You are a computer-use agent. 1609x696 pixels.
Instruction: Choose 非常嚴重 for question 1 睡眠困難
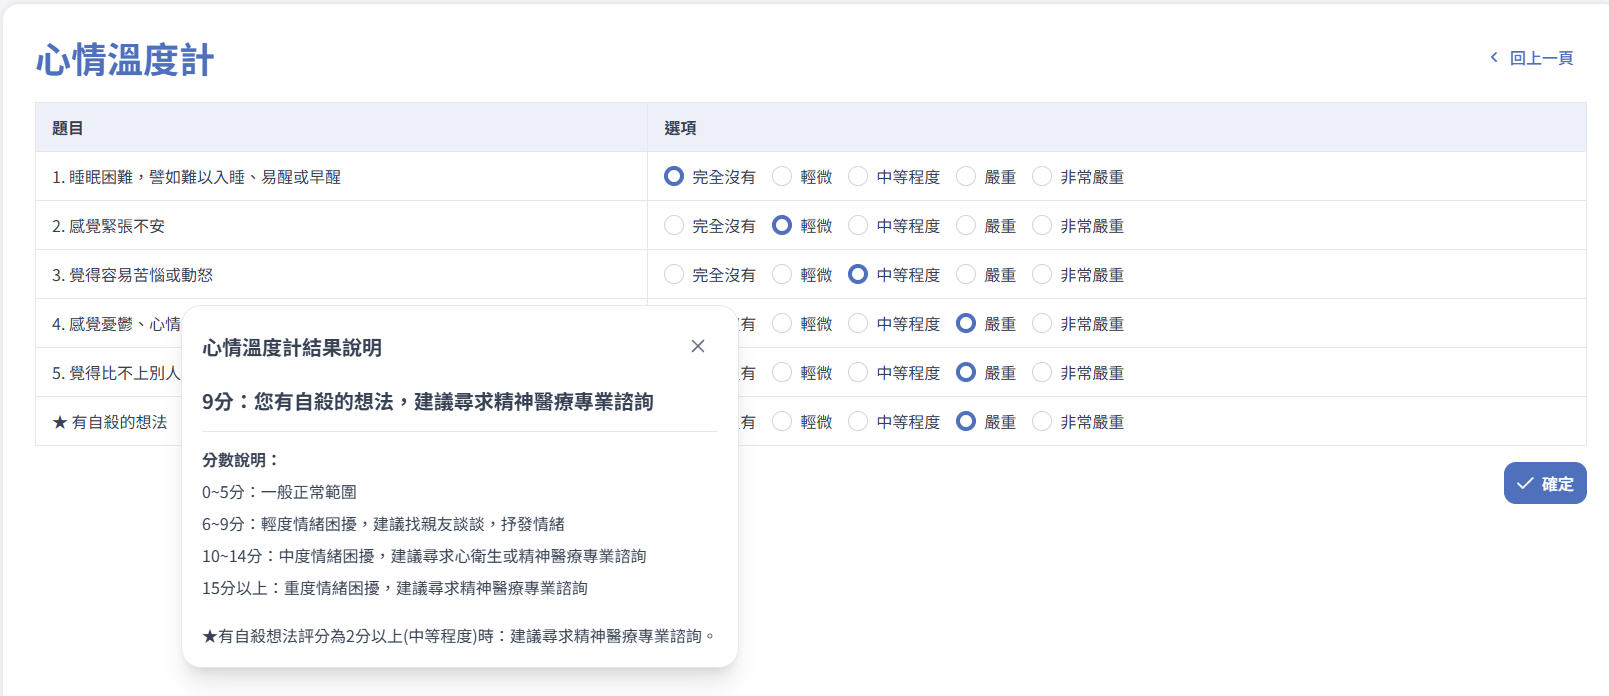click(x=1042, y=177)
